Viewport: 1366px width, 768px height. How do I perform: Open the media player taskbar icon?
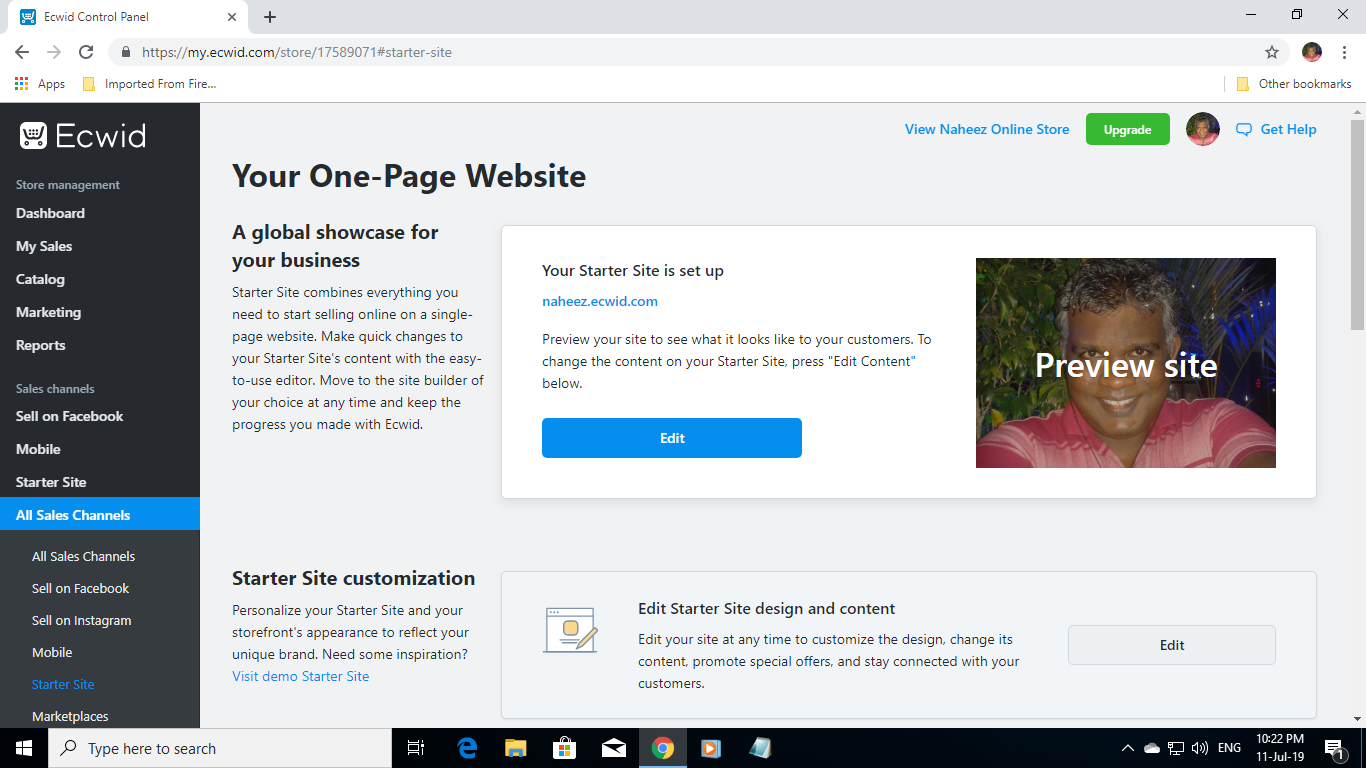[711, 748]
